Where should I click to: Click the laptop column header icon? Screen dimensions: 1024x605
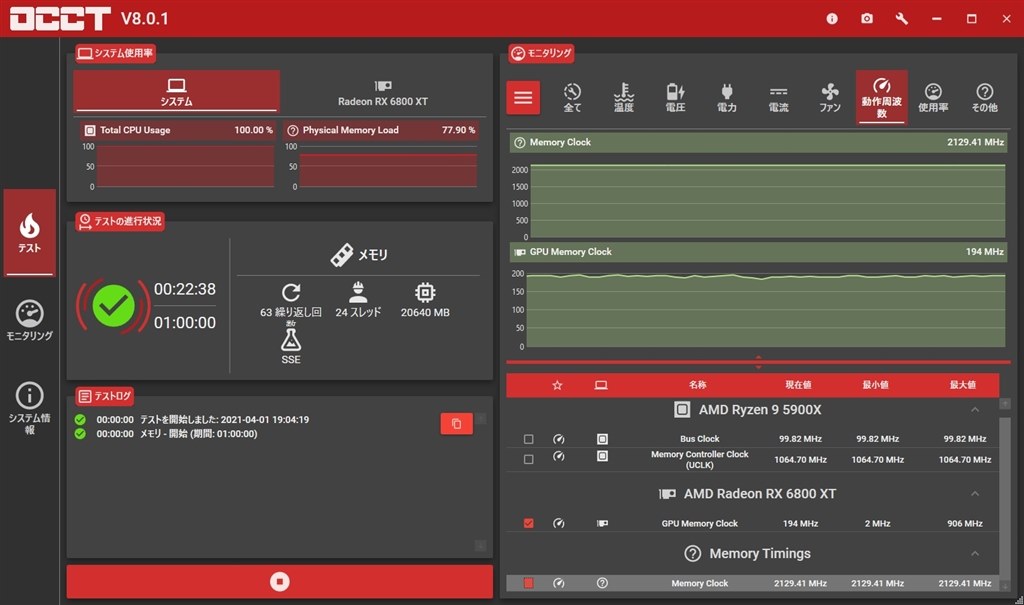pyautogui.click(x=601, y=385)
